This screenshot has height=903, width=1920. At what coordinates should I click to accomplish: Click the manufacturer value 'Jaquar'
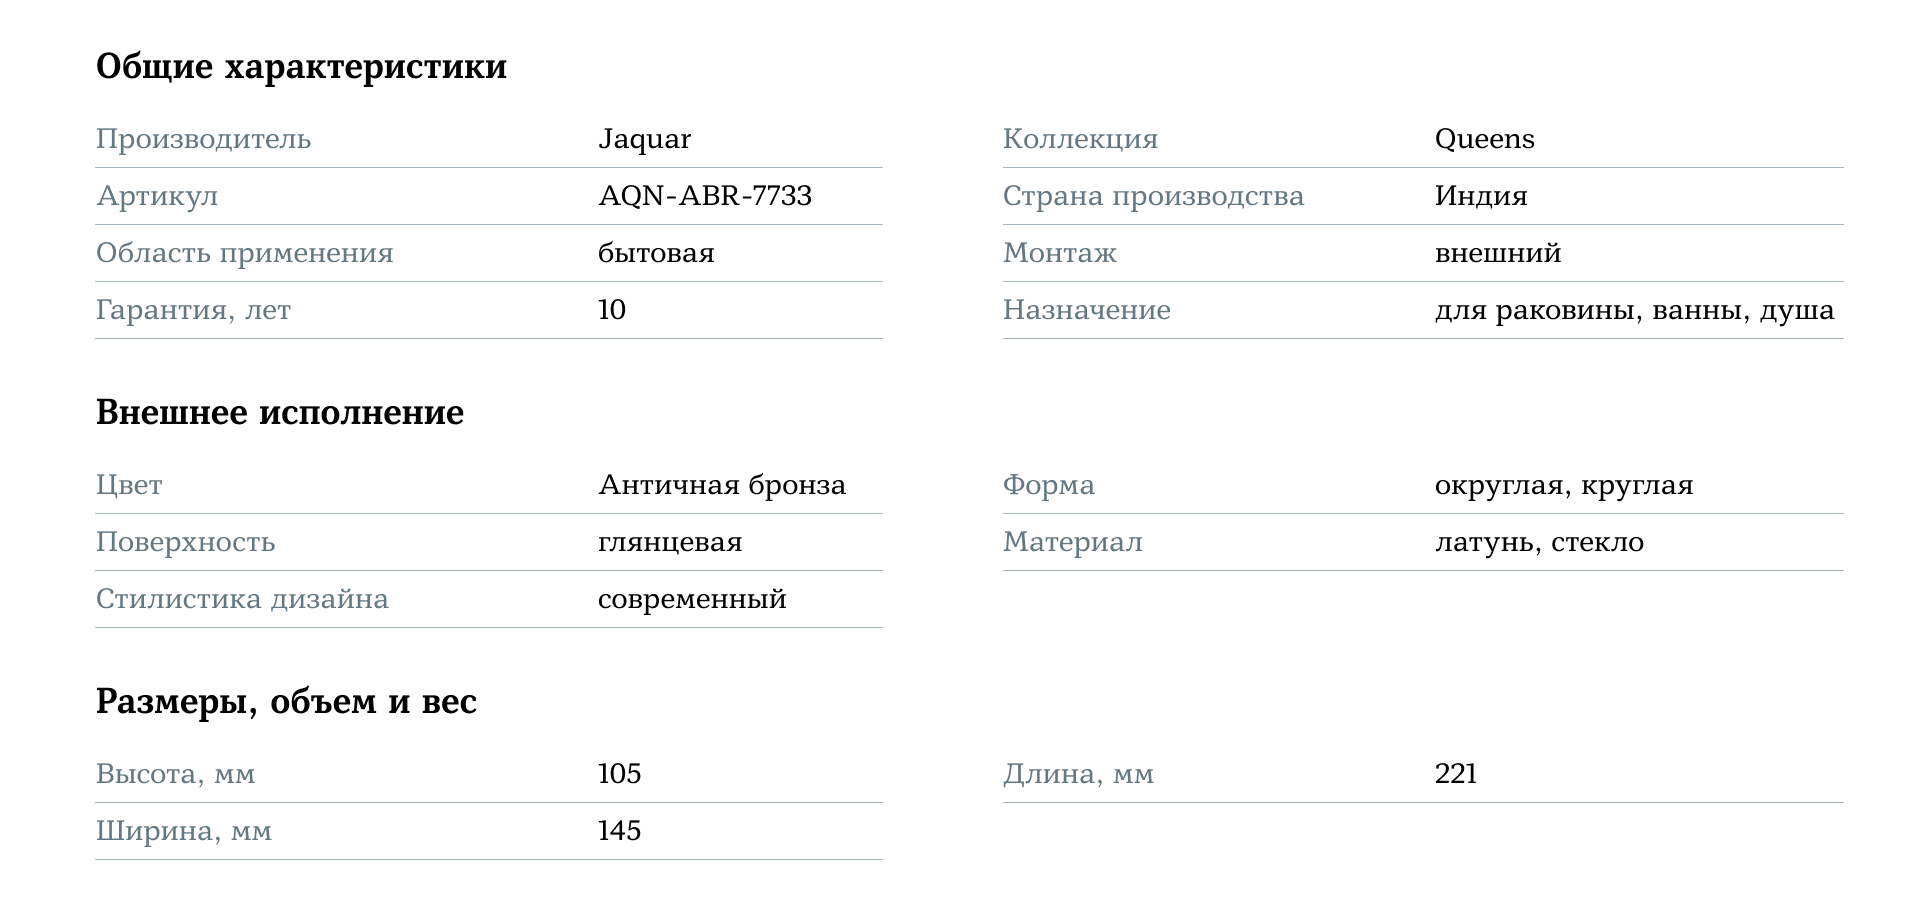[x=644, y=139]
